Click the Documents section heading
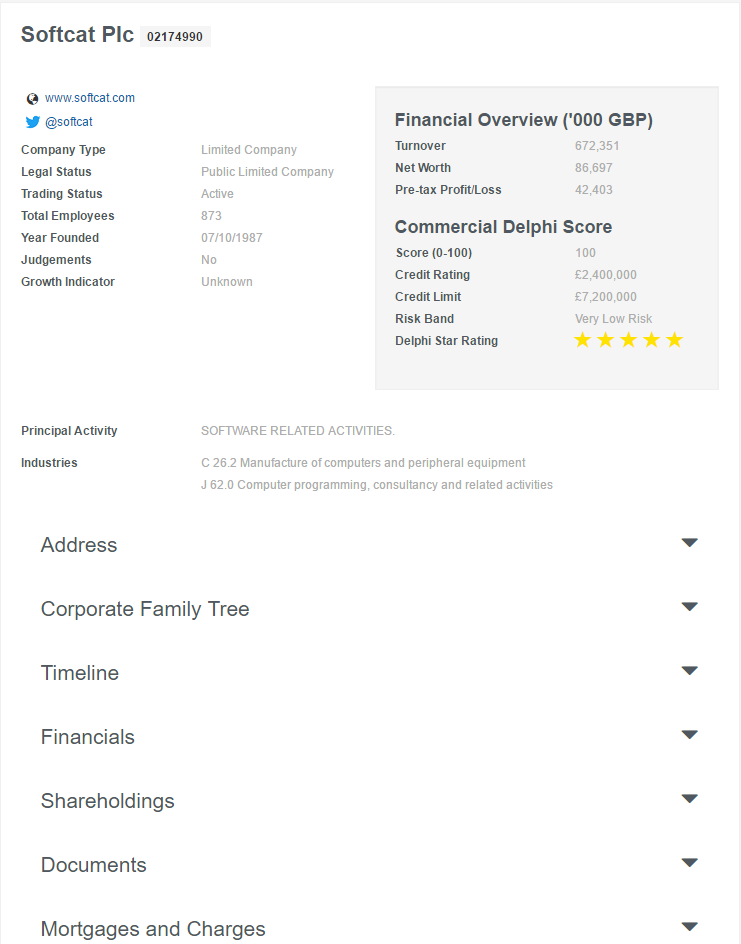Screen dimensions: 741x944 [94, 865]
